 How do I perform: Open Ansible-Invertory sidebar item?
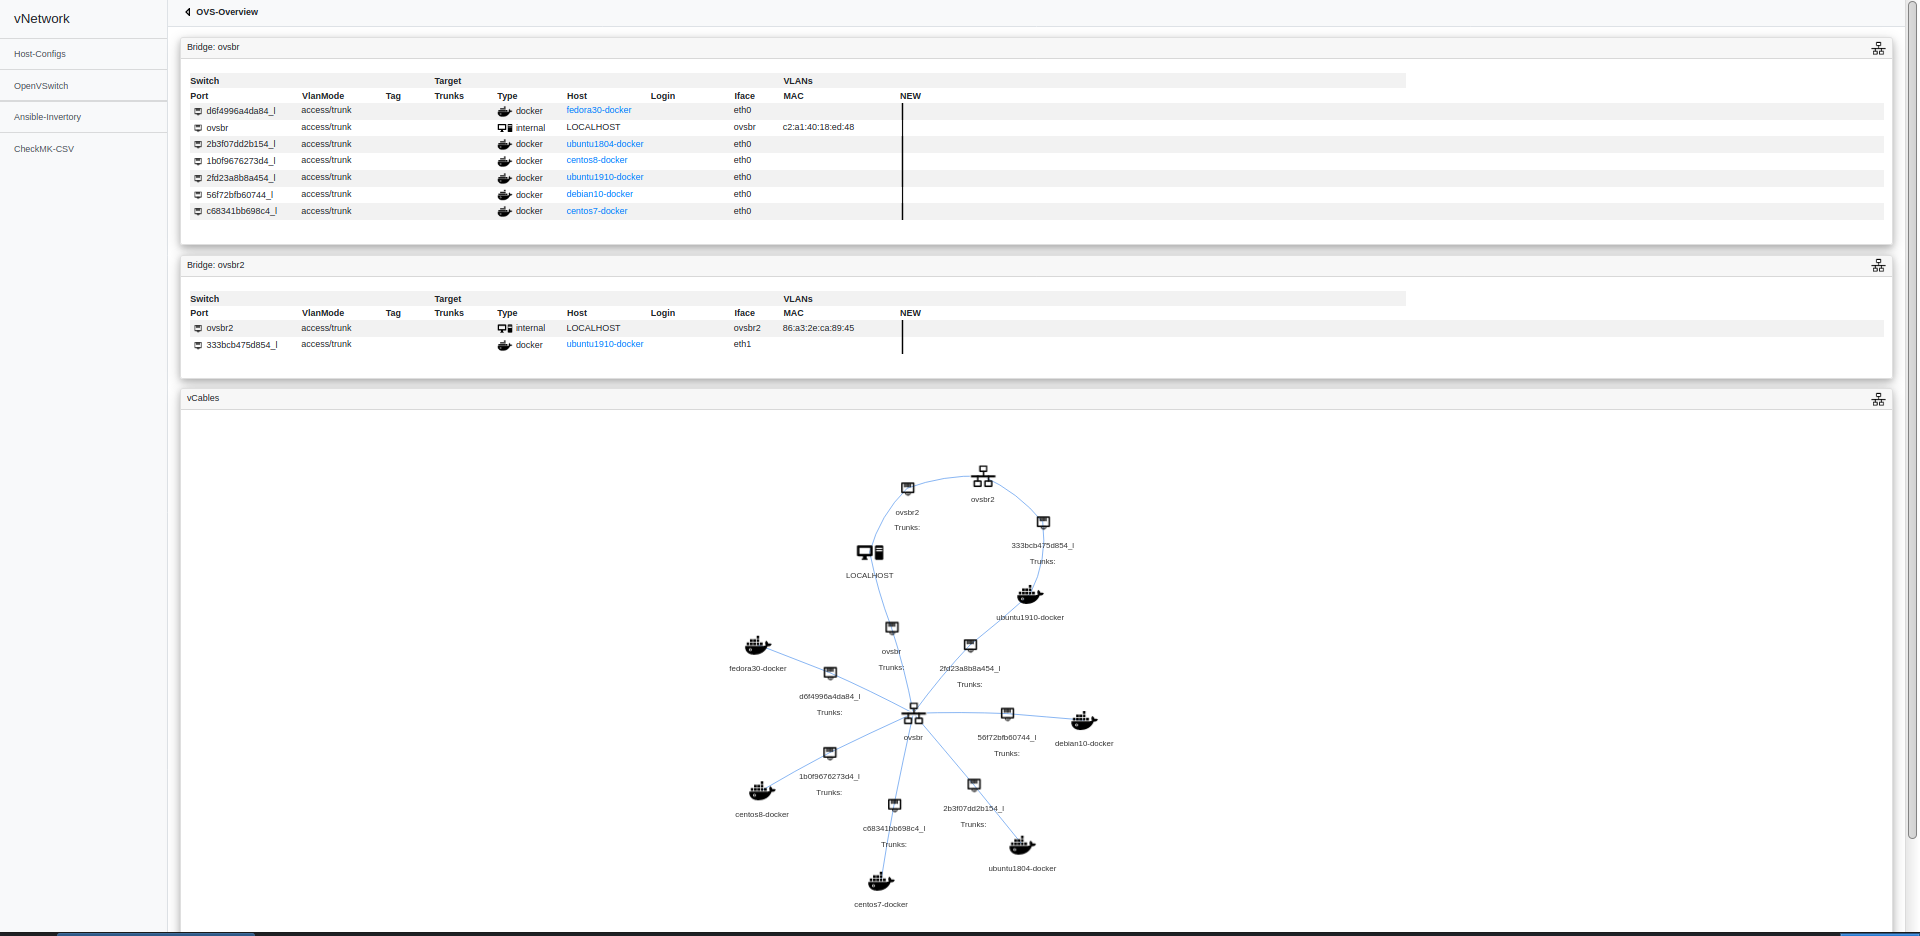pos(48,117)
